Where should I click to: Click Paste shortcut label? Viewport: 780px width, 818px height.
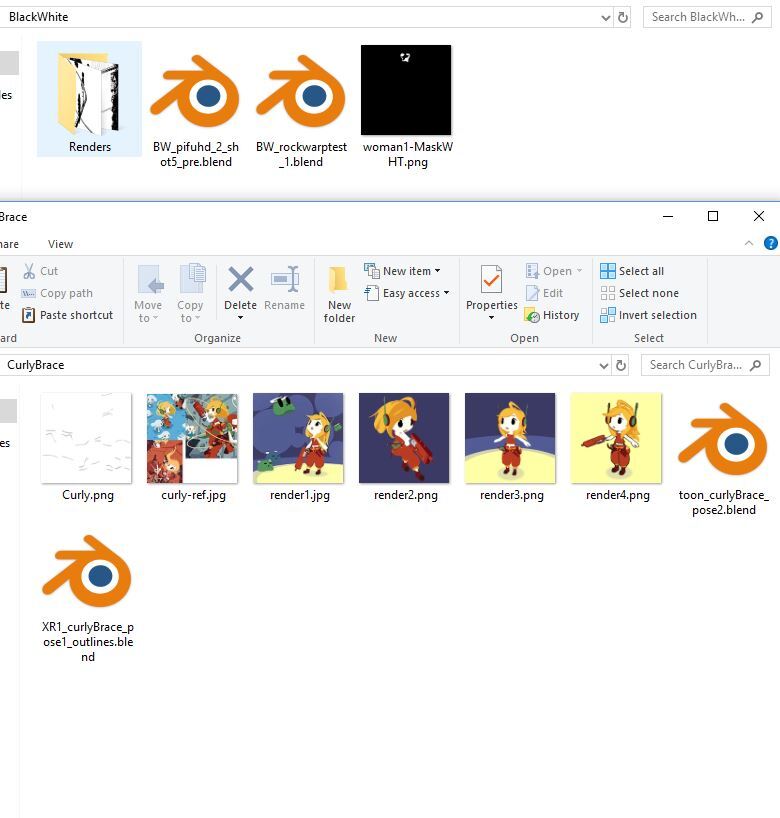[76, 315]
